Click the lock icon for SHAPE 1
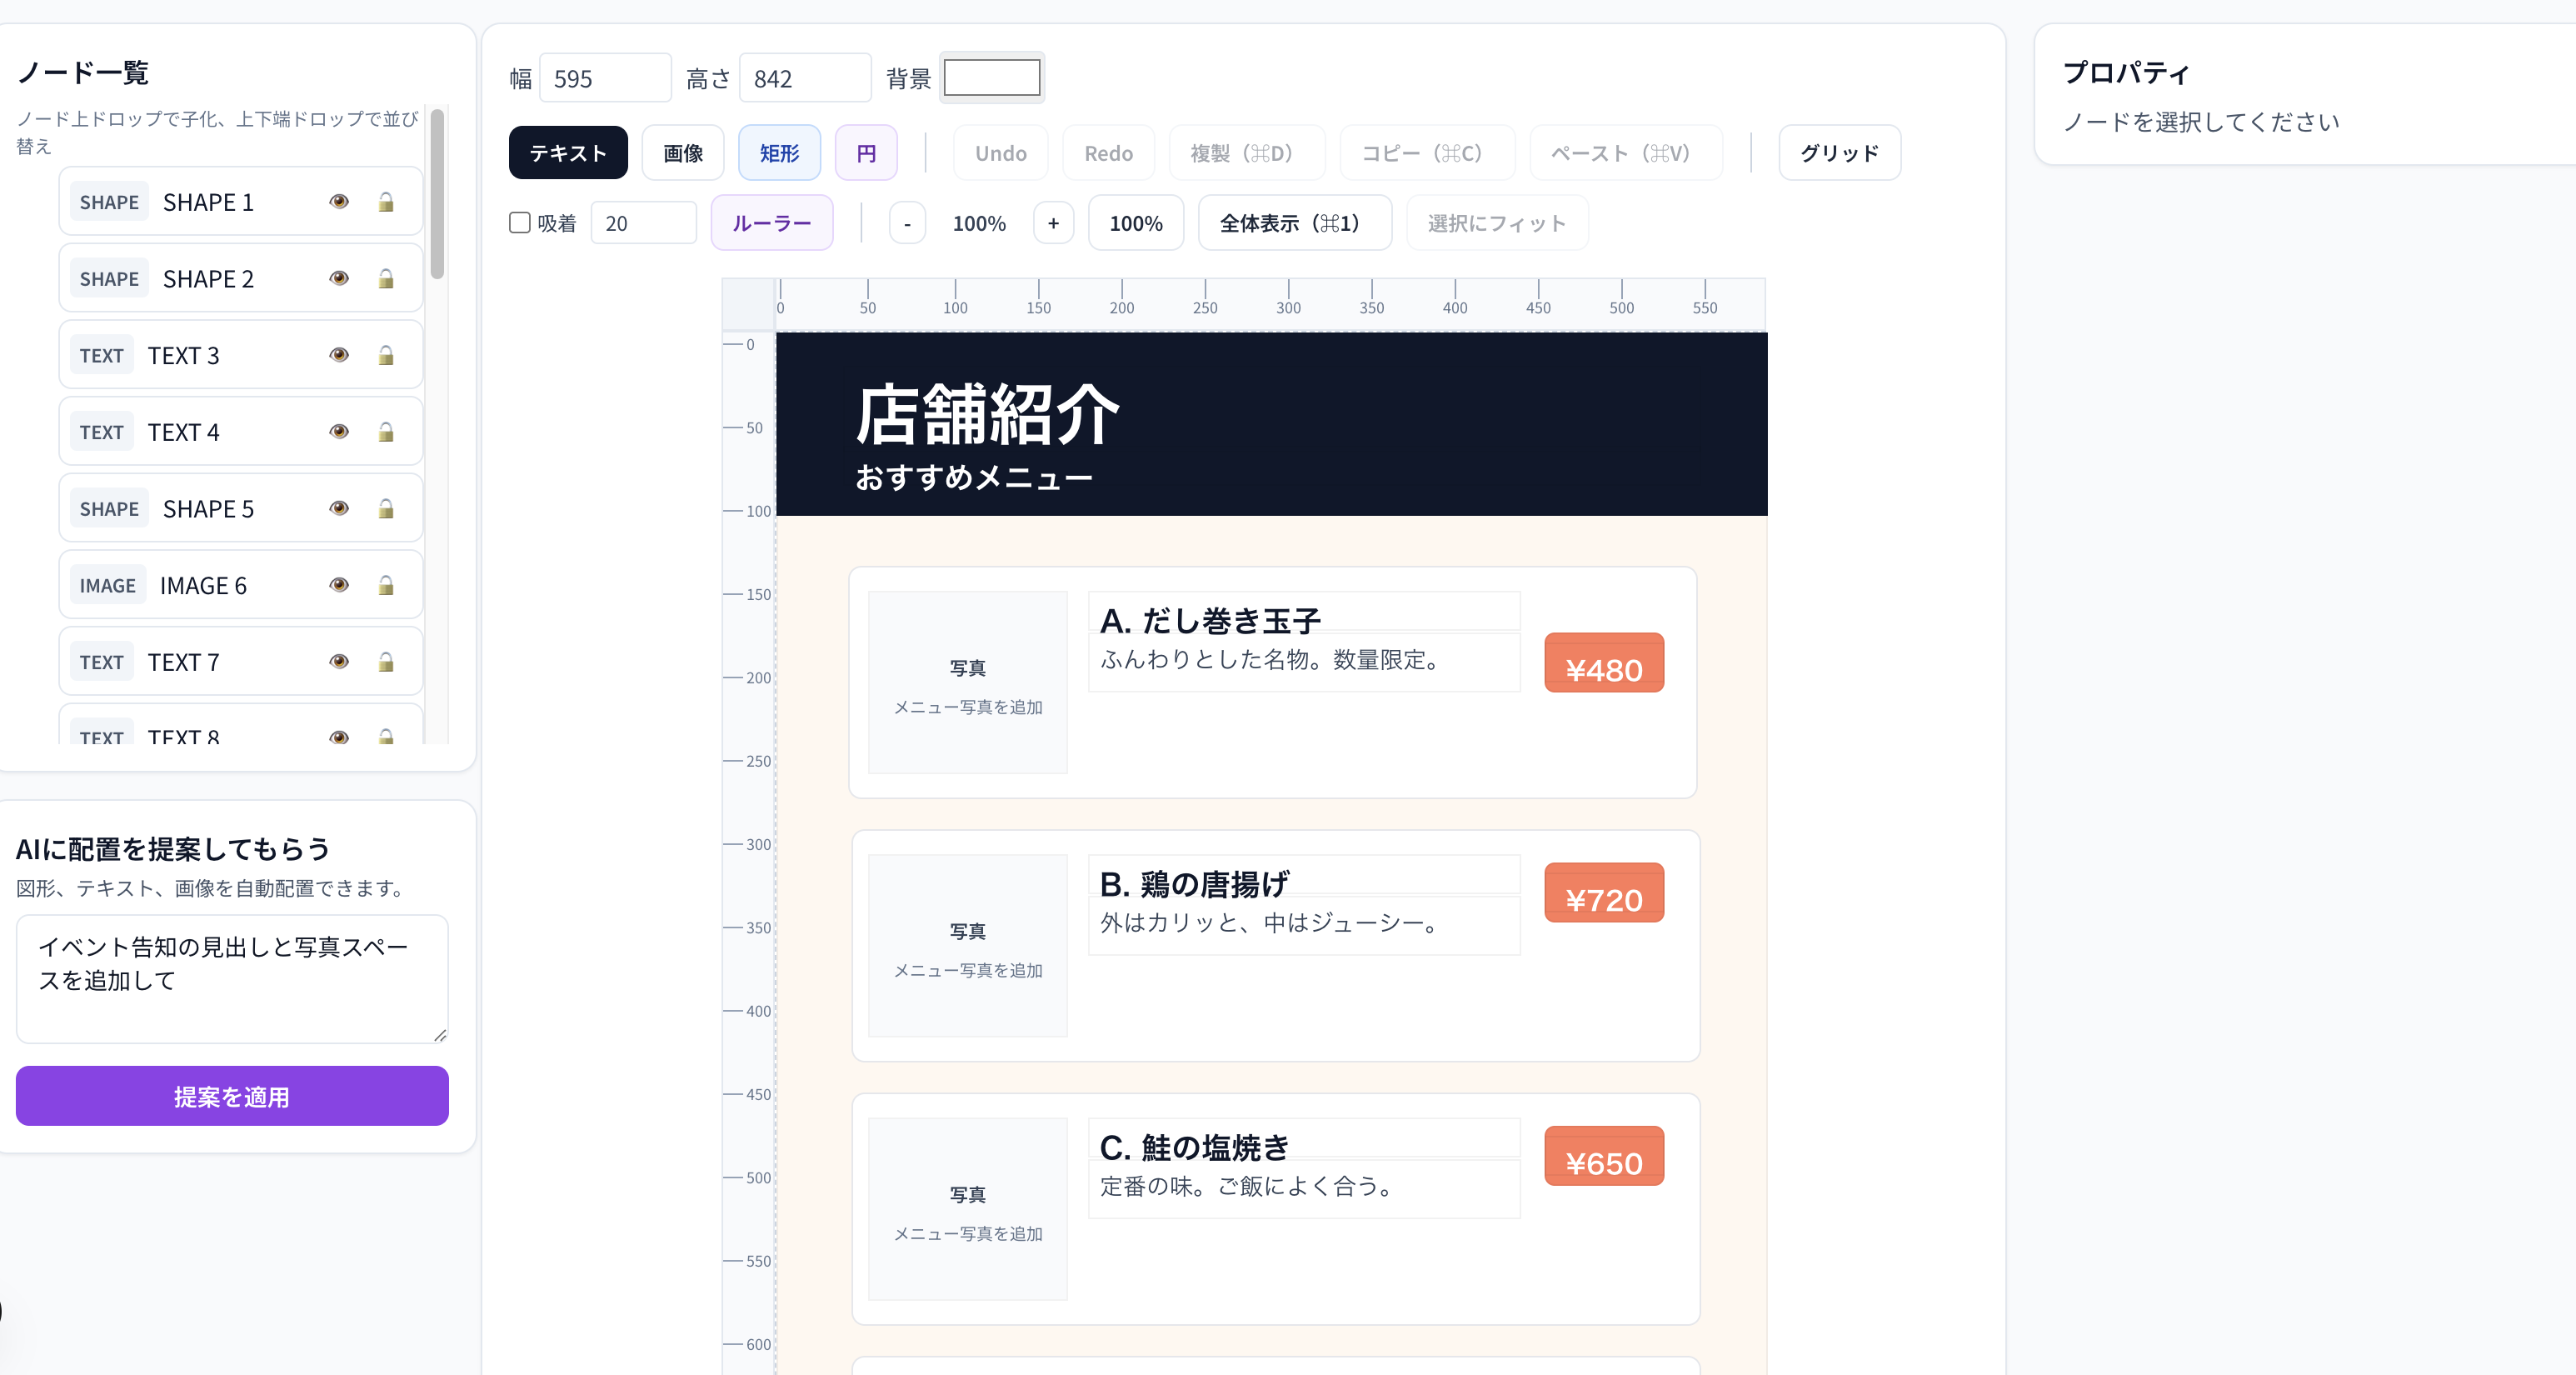Viewport: 2576px width, 1375px height. 385,202
